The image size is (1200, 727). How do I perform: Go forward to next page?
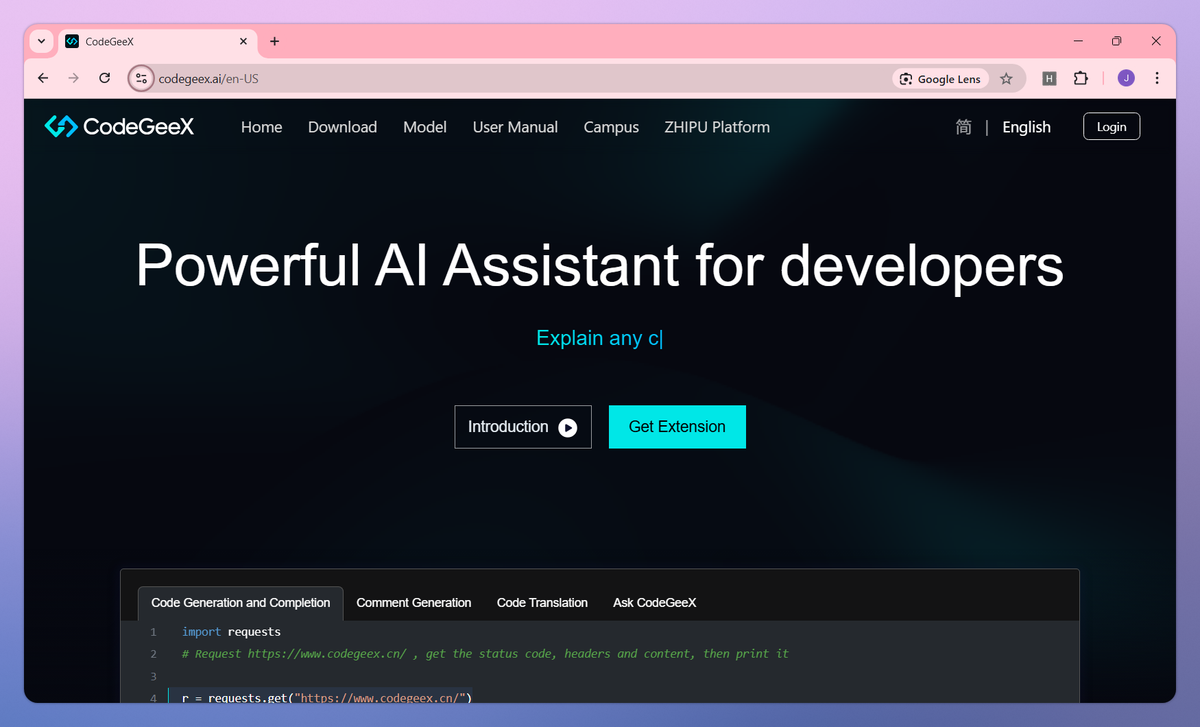(x=73, y=78)
